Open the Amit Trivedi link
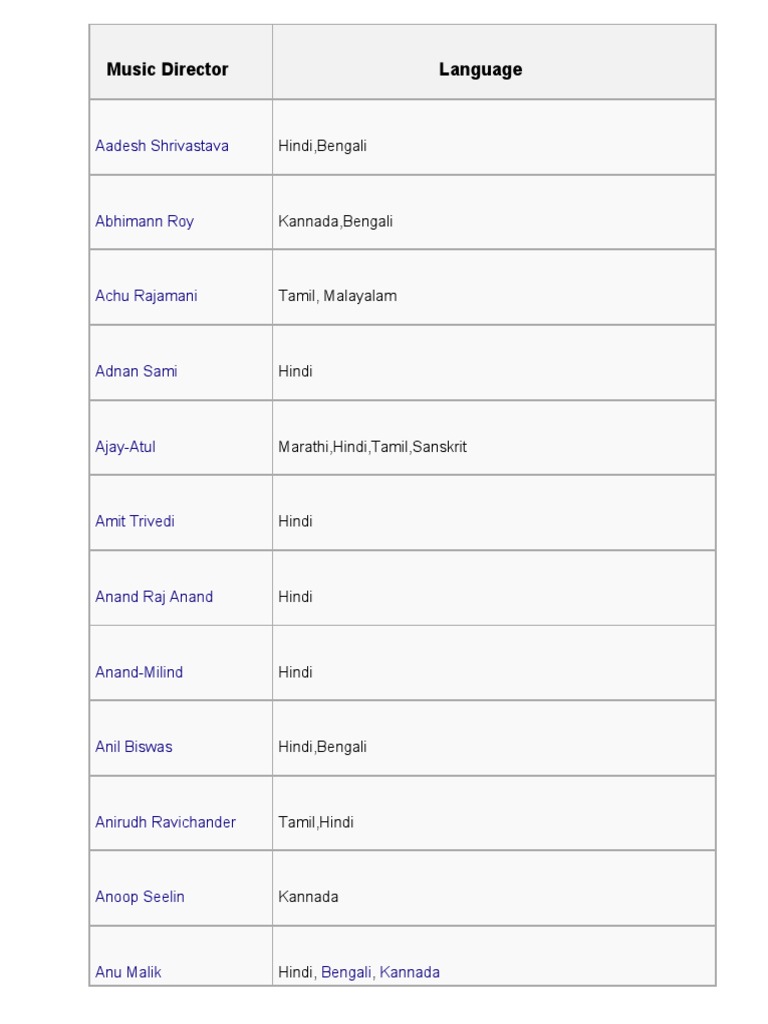This screenshot has width=768, height=1024. 135,521
